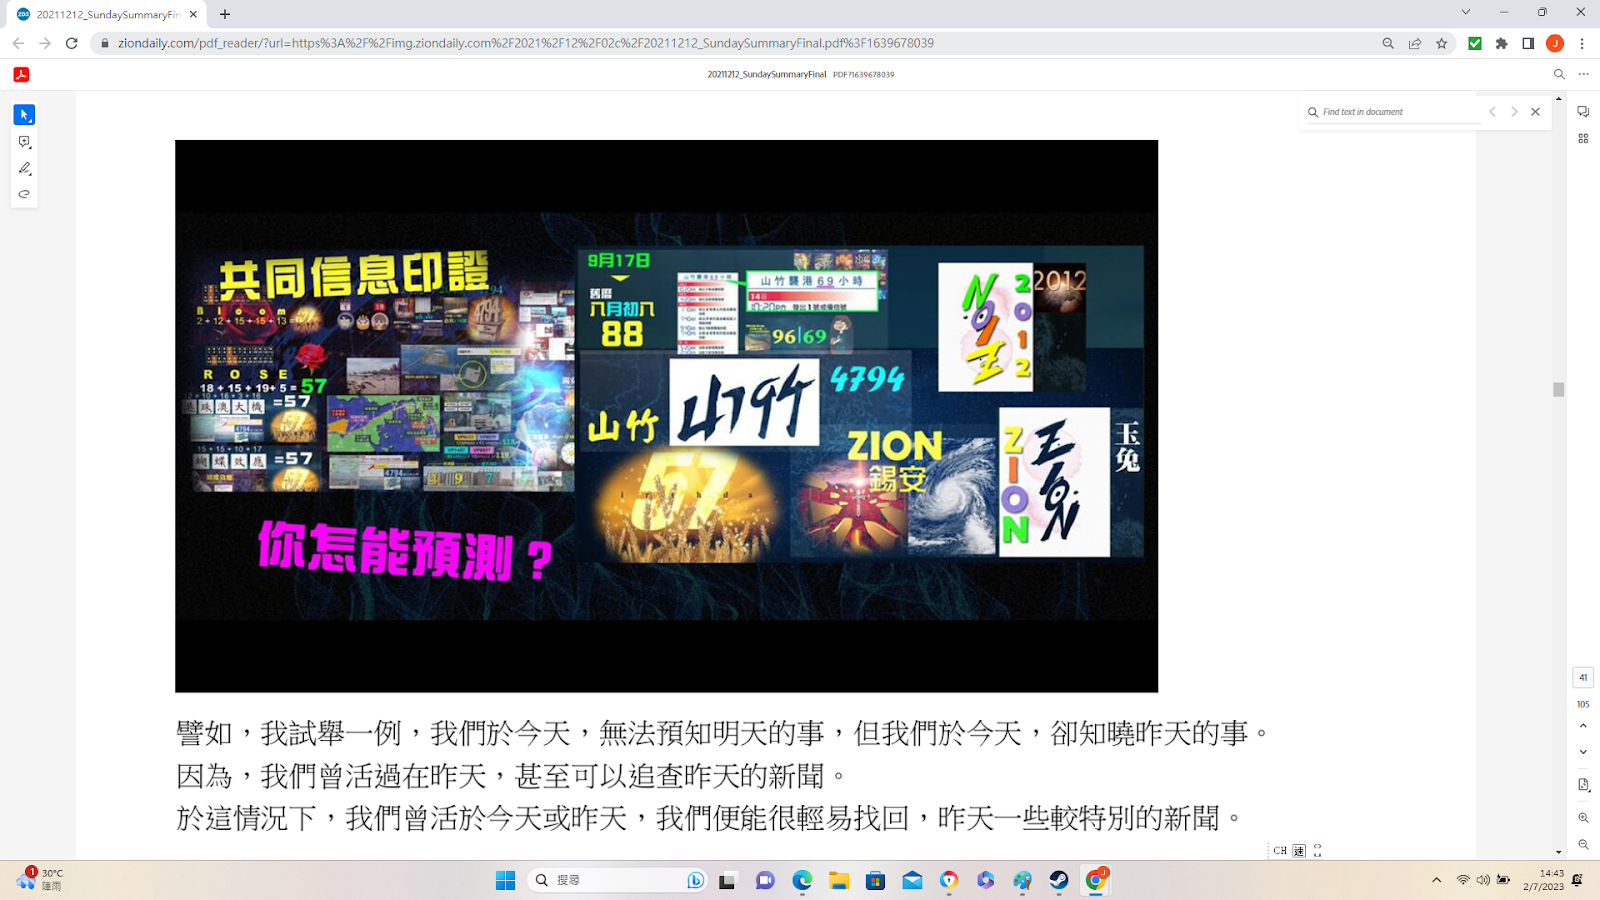Click scrollbar down arrow
The width and height of the screenshot is (1600, 900).
[1558, 853]
